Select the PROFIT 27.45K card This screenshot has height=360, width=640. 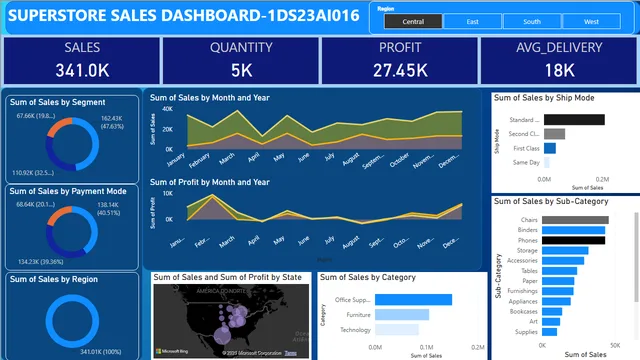click(x=400, y=60)
